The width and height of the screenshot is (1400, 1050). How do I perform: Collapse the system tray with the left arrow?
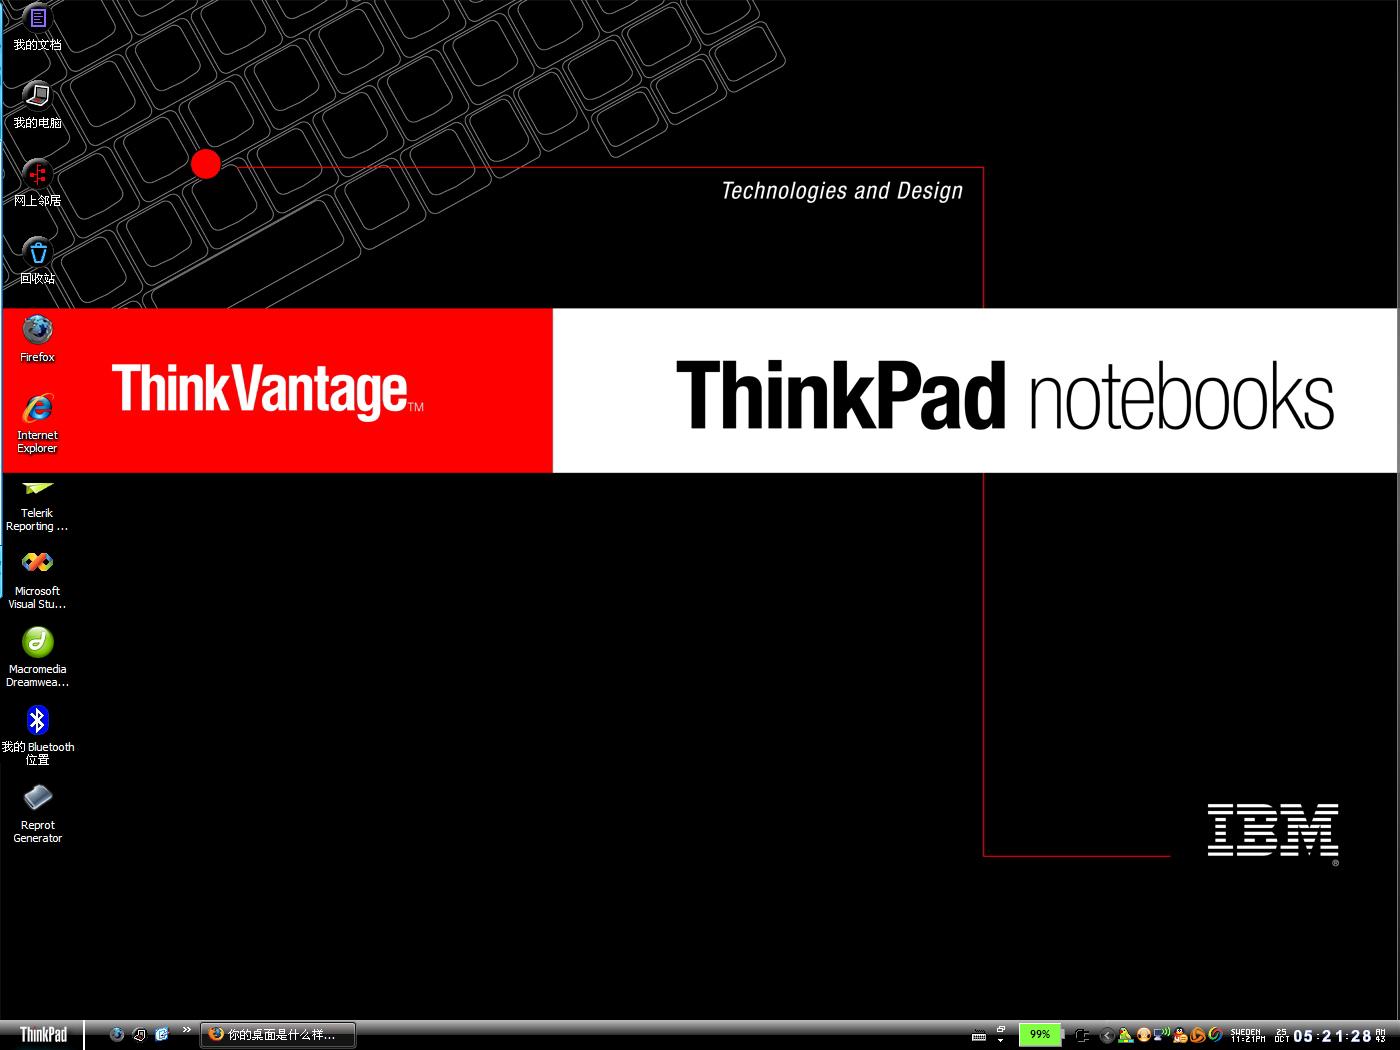click(x=1106, y=1035)
